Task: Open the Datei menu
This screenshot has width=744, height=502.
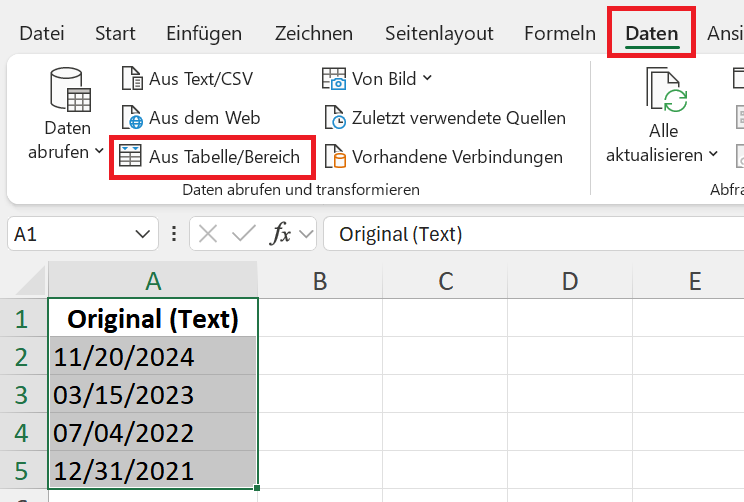Action: coord(42,33)
